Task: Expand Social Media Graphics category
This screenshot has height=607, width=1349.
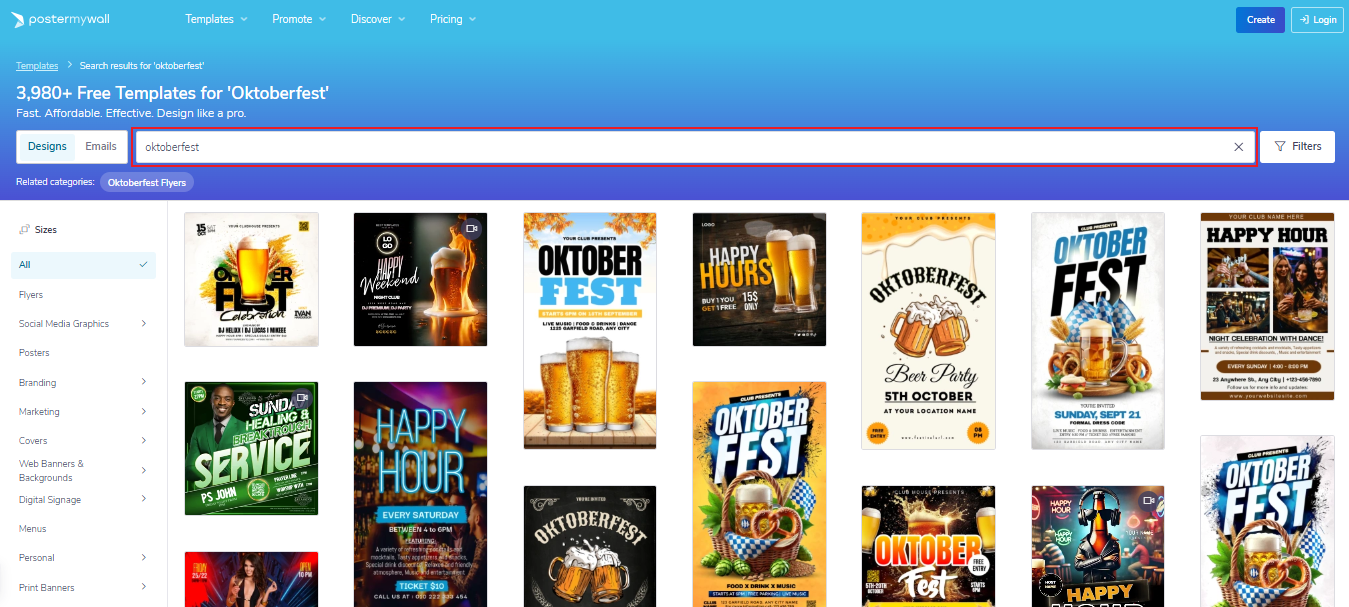Action: point(143,324)
